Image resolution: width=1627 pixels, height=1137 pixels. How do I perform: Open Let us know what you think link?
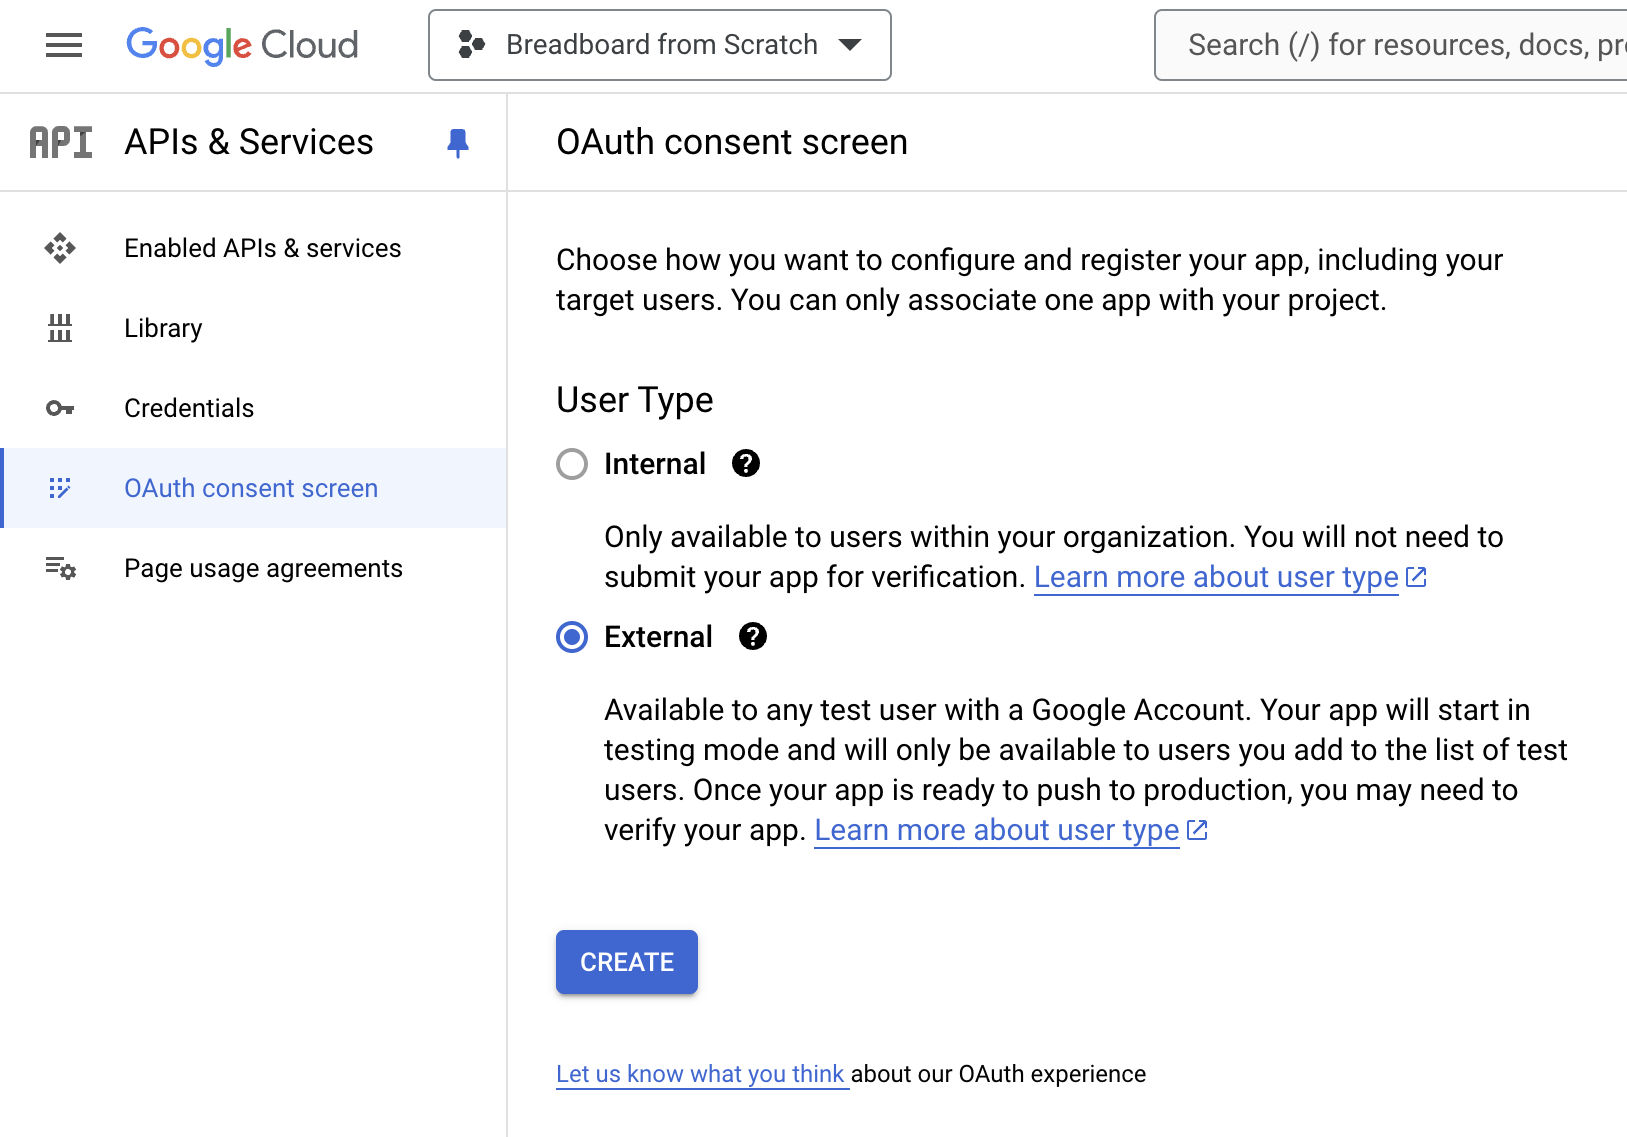(x=701, y=1074)
